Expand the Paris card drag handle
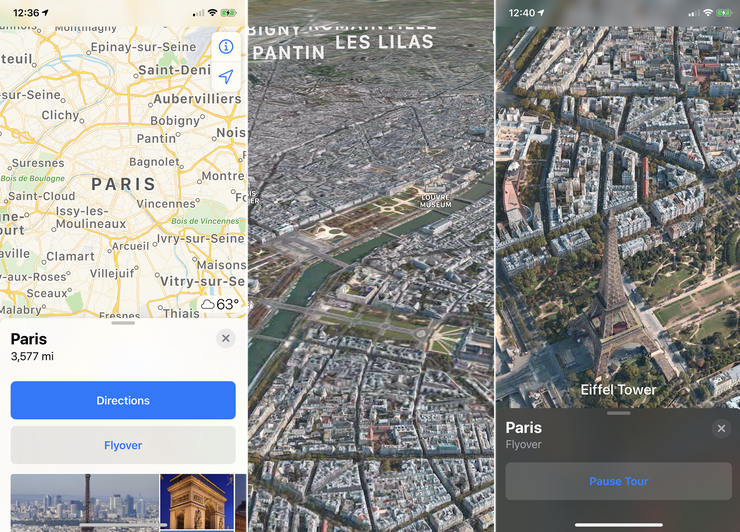The width and height of the screenshot is (740, 532). click(x=123, y=323)
